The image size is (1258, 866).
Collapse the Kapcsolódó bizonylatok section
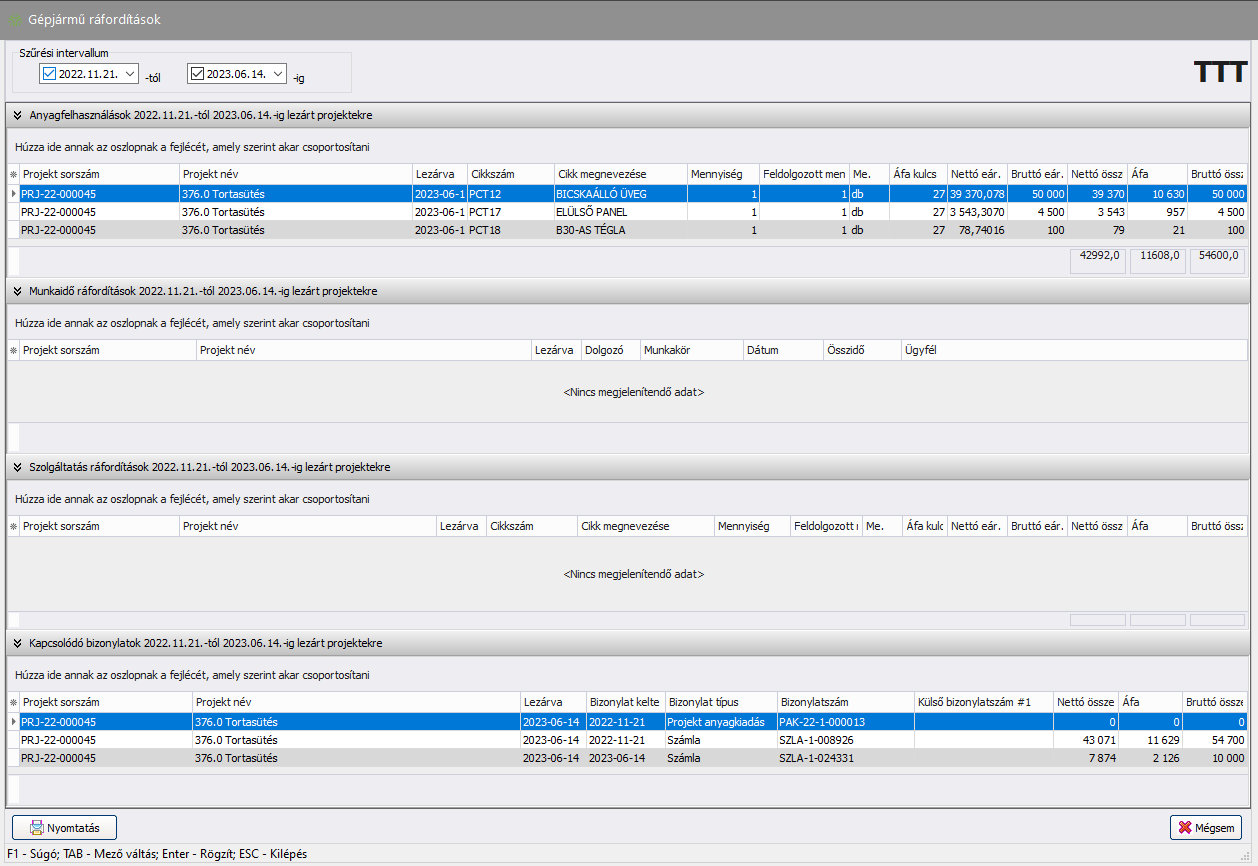[x=17, y=643]
